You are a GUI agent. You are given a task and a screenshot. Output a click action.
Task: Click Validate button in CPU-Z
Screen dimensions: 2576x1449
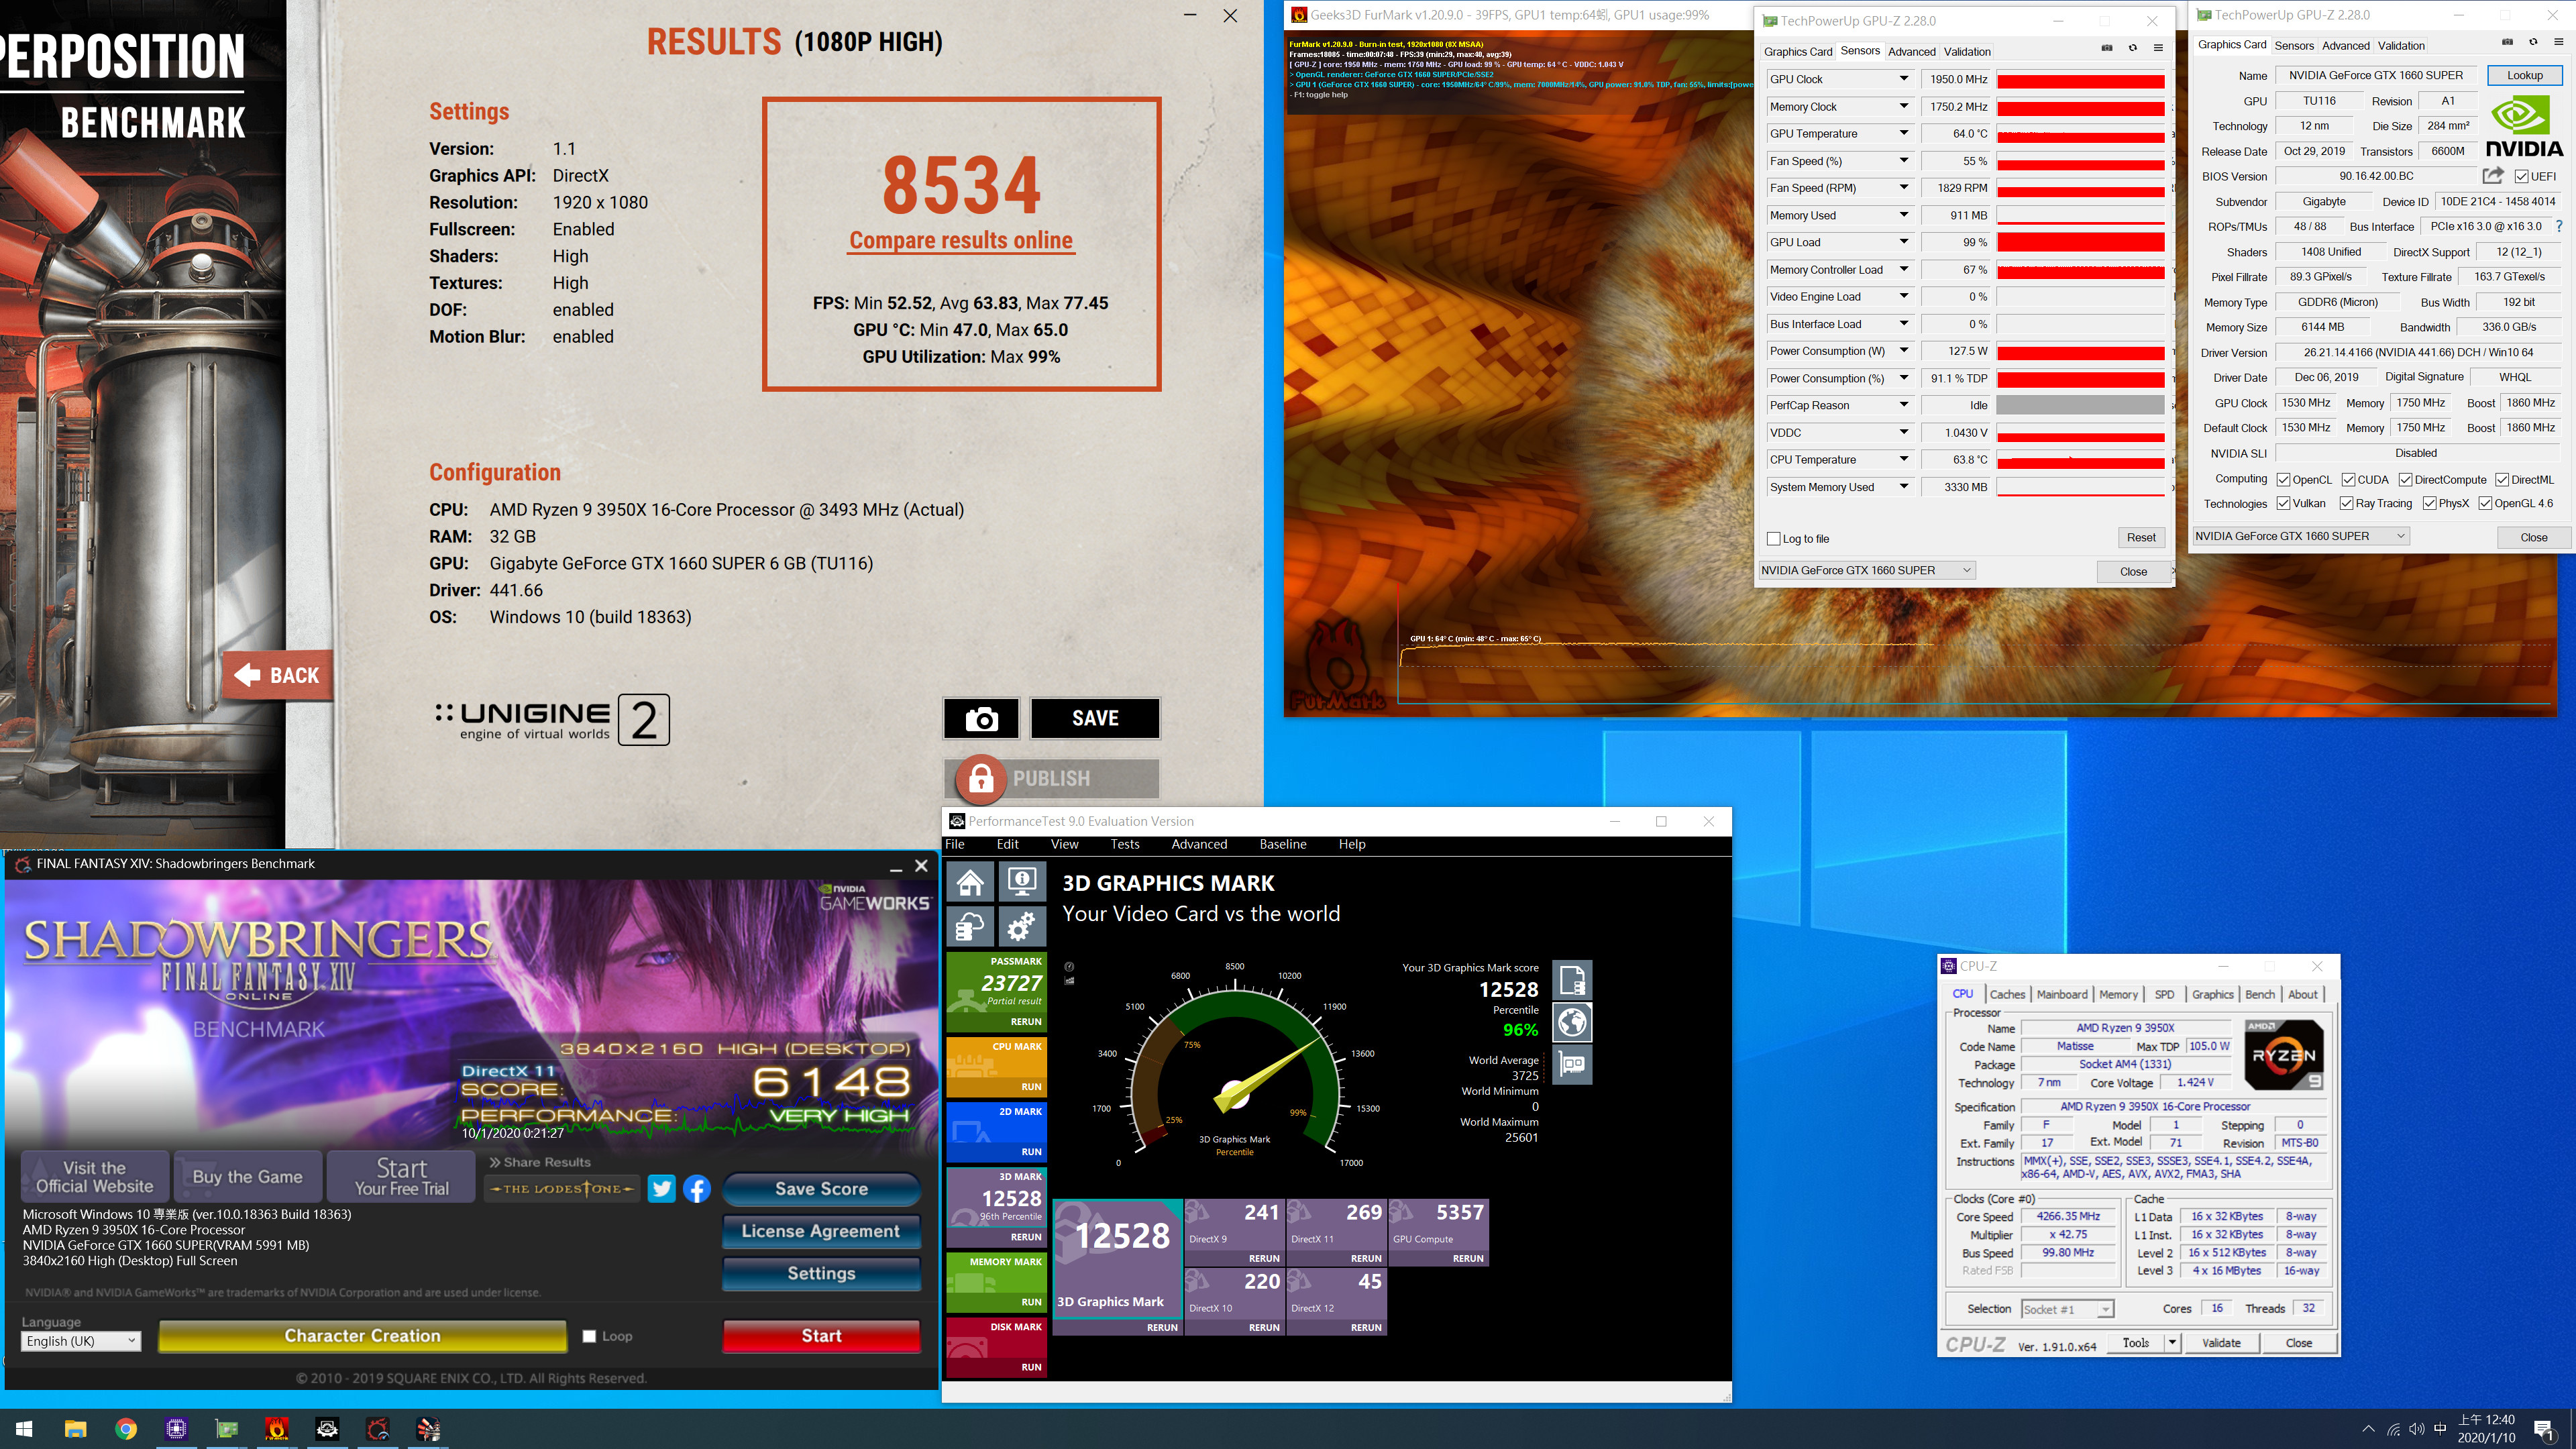coord(2221,1342)
